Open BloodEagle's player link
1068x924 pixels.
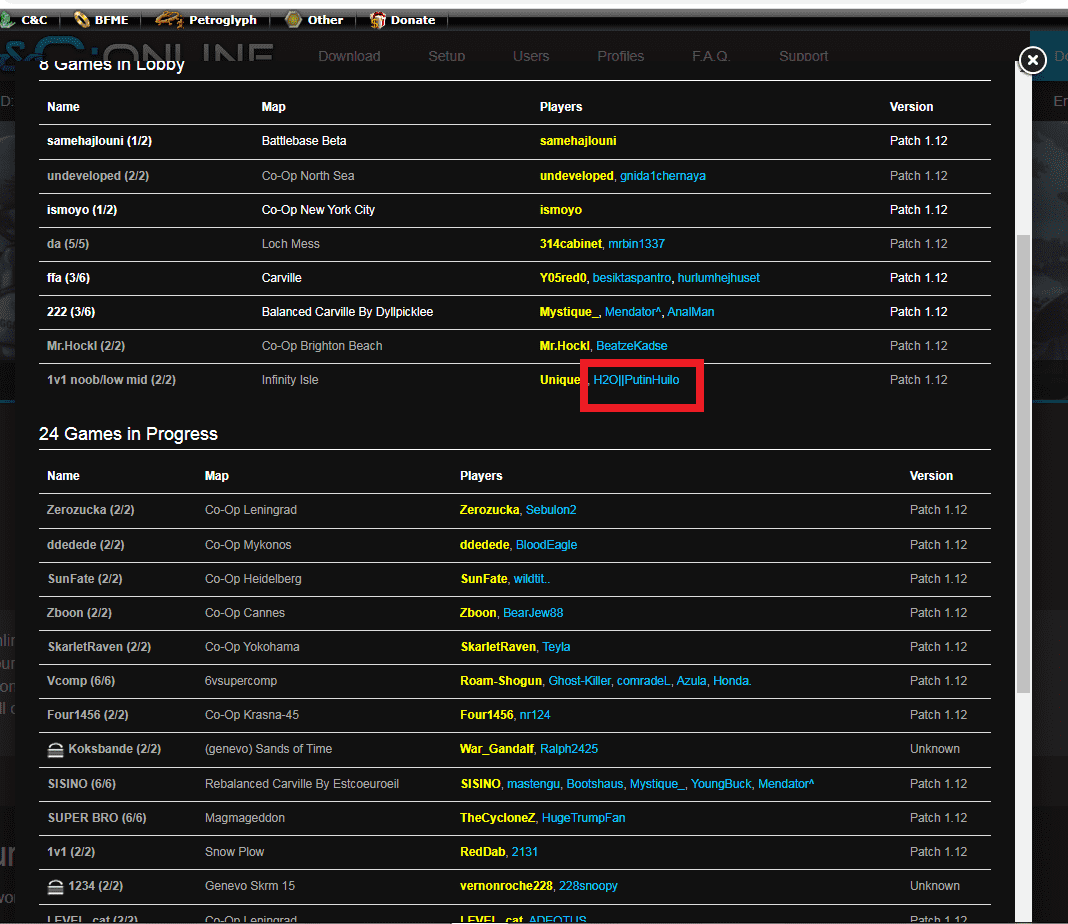click(546, 545)
